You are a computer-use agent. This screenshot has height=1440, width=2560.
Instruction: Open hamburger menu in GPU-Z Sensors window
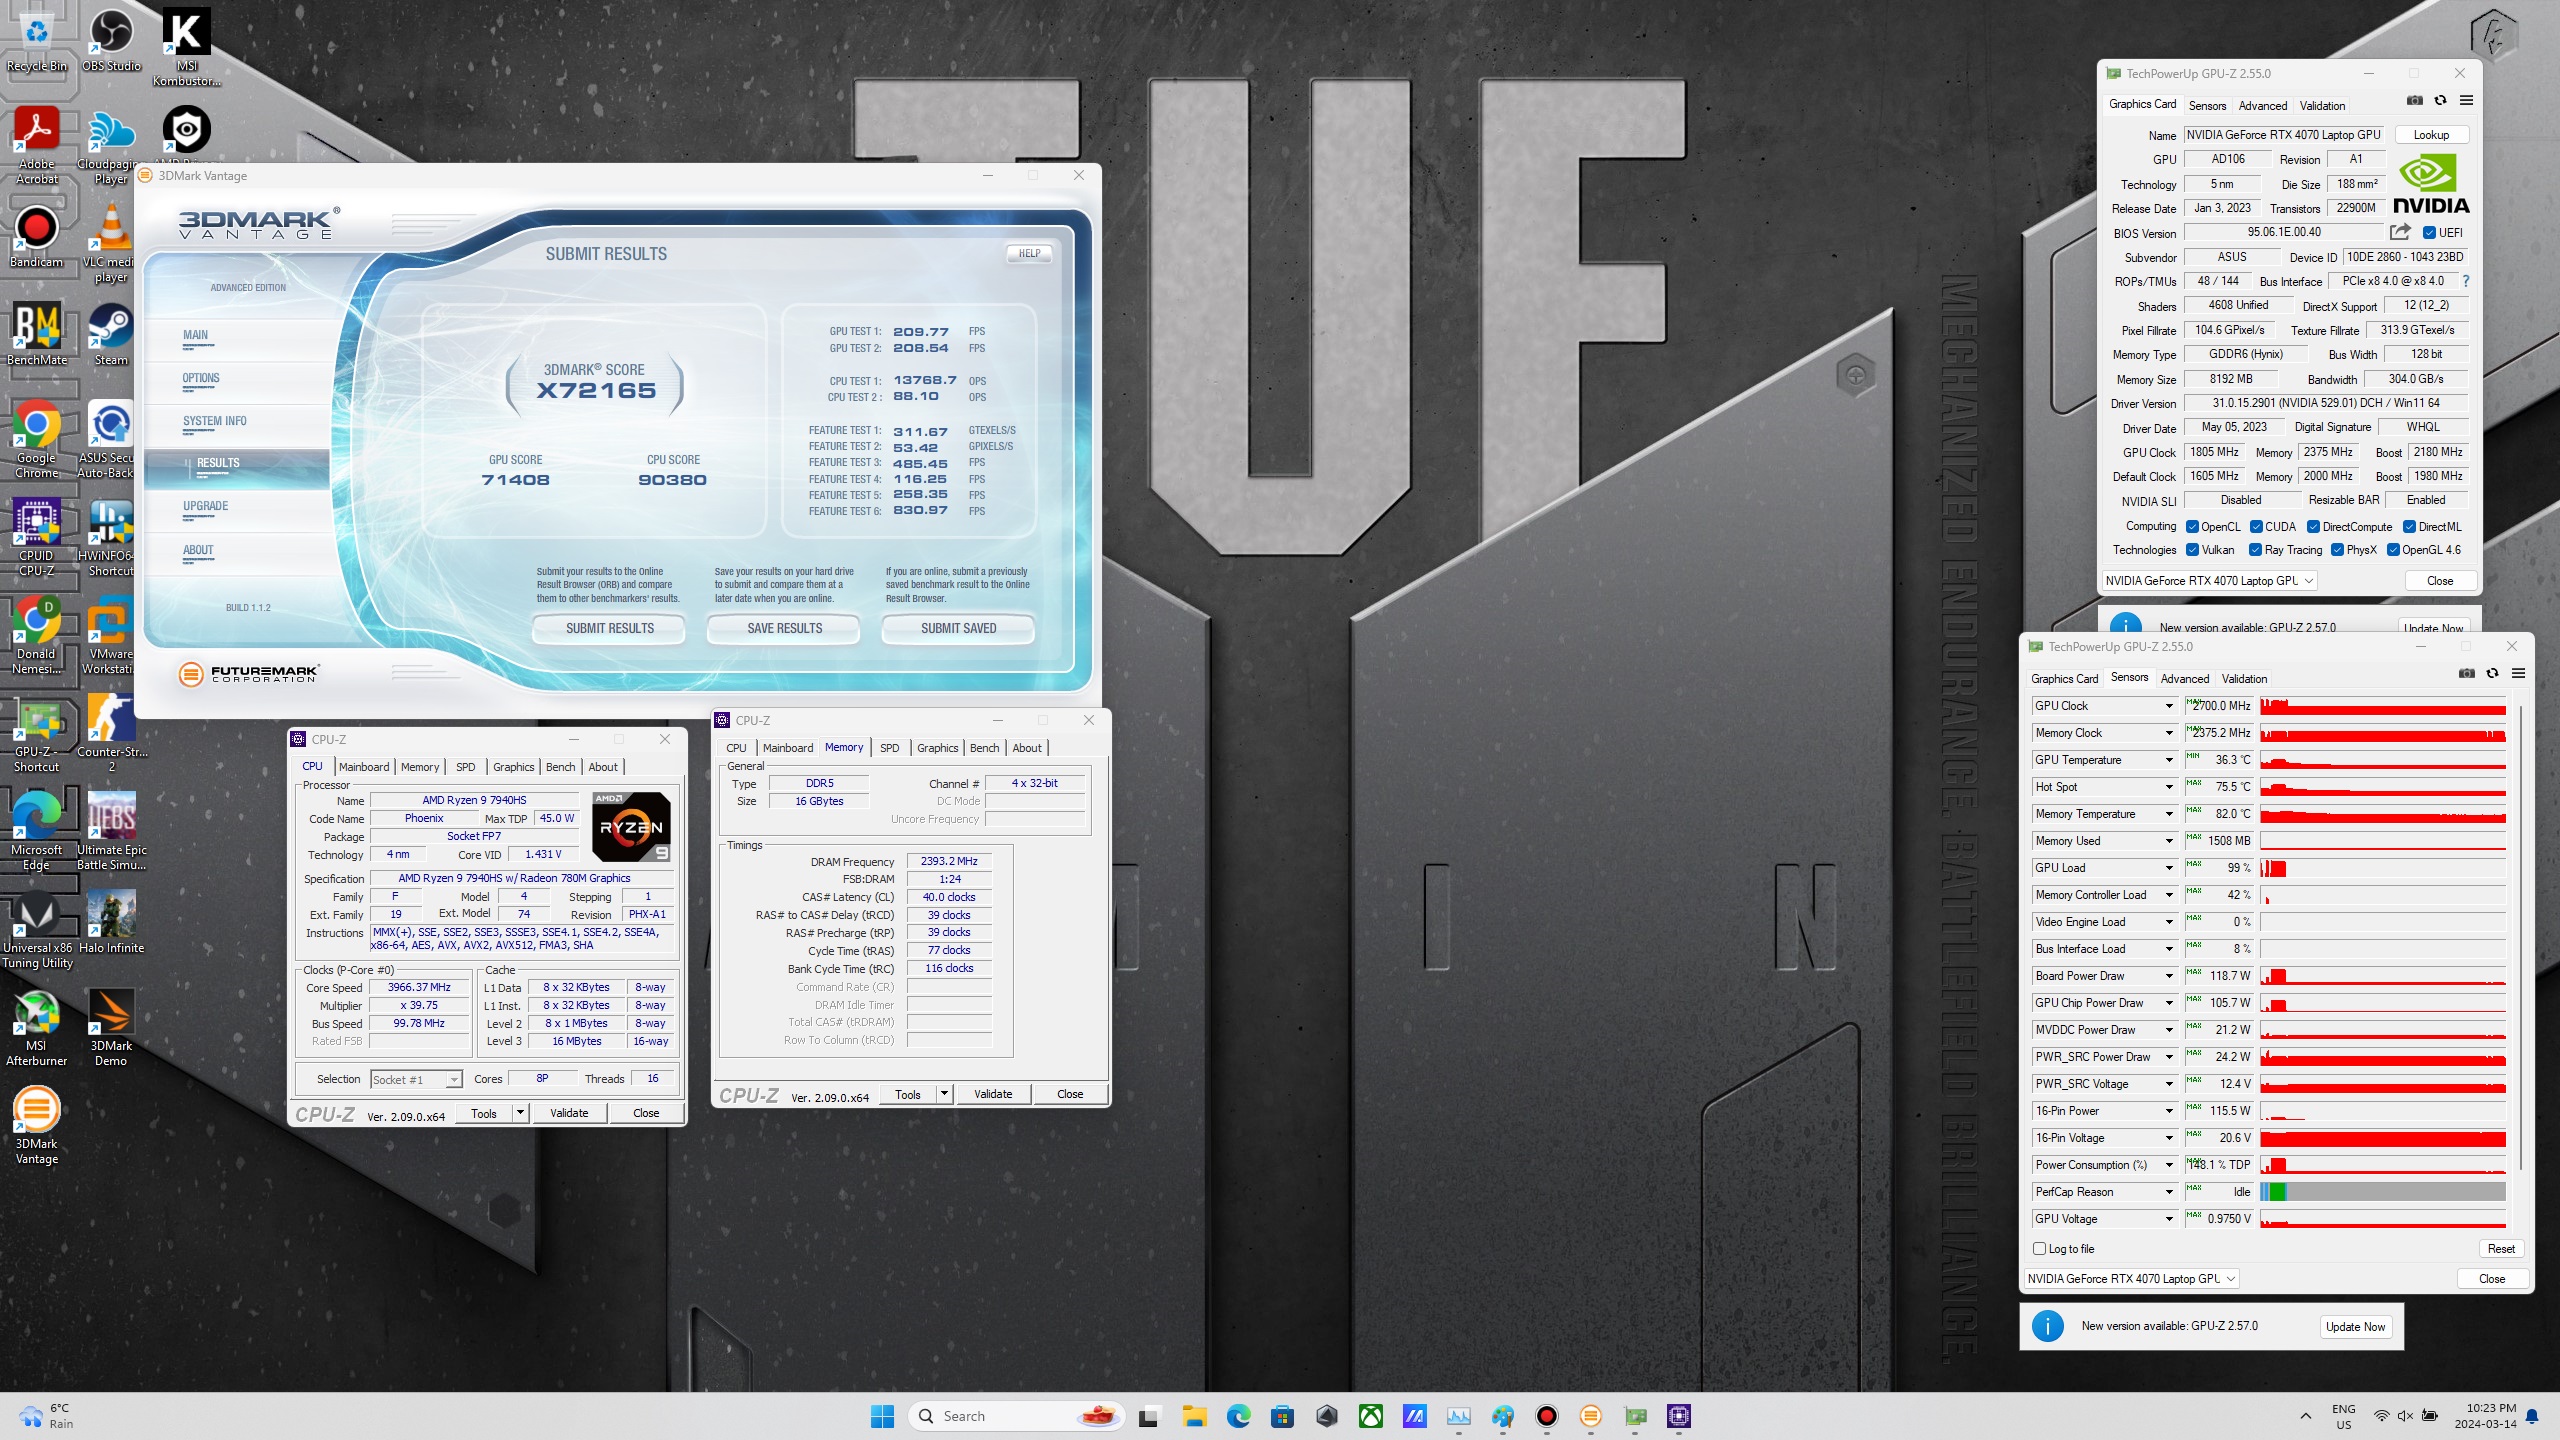coord(2518,674)
